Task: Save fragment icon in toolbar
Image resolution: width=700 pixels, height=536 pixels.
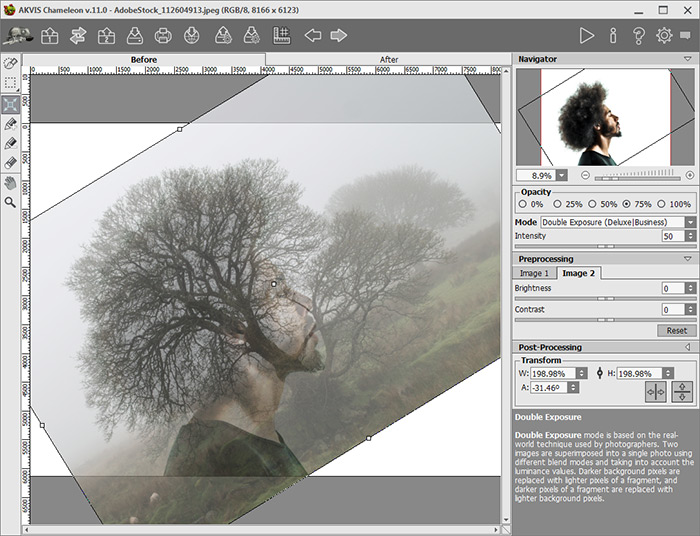Action: [x=252, y=36]
